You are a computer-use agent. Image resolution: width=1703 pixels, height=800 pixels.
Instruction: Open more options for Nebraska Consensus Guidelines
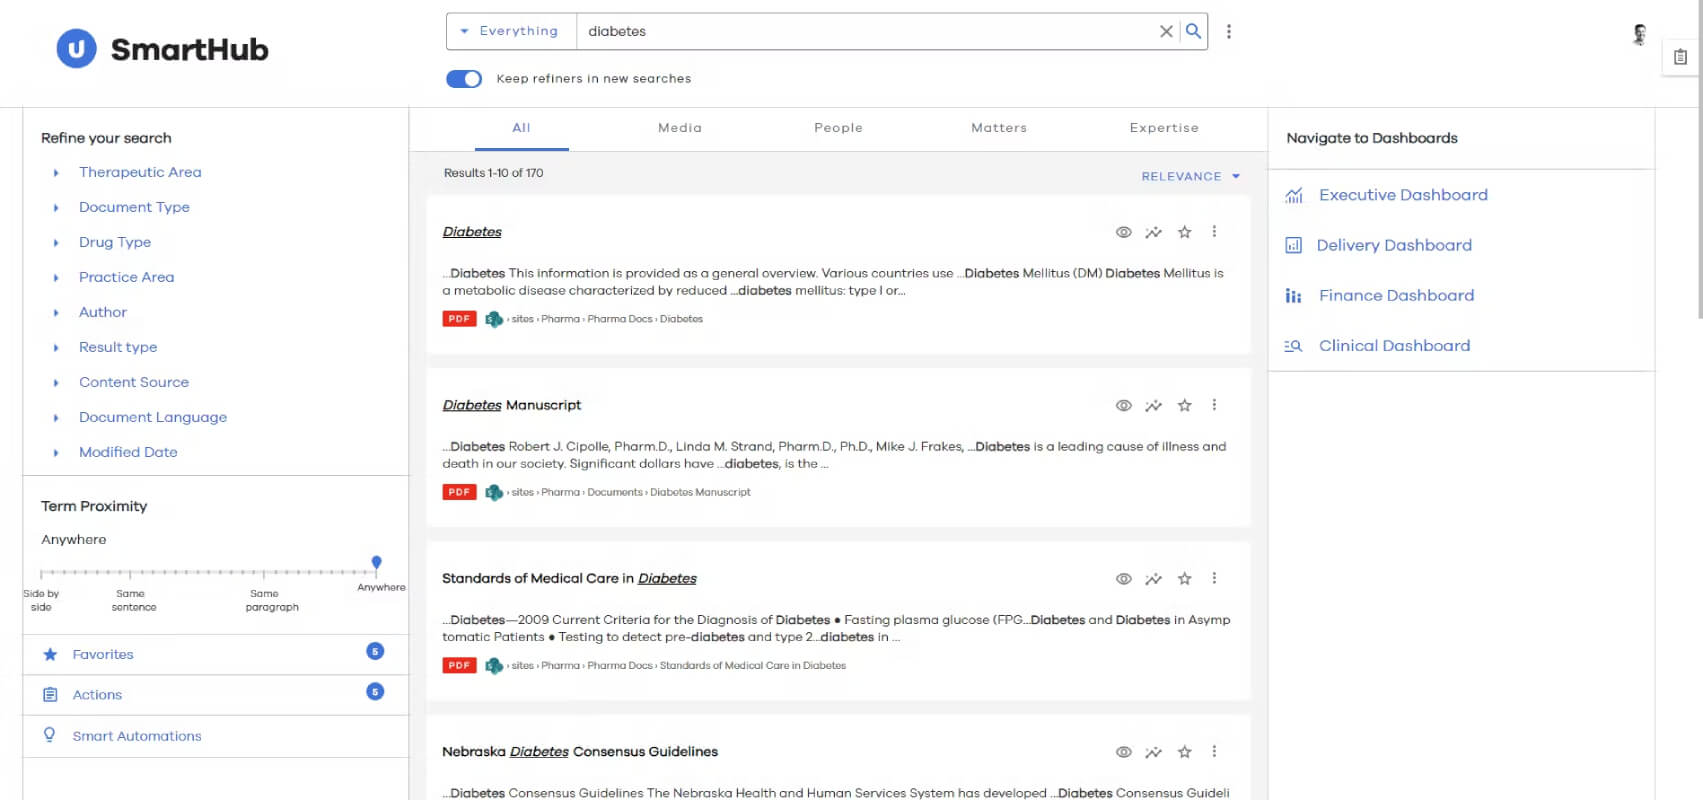pos(1215,752)
